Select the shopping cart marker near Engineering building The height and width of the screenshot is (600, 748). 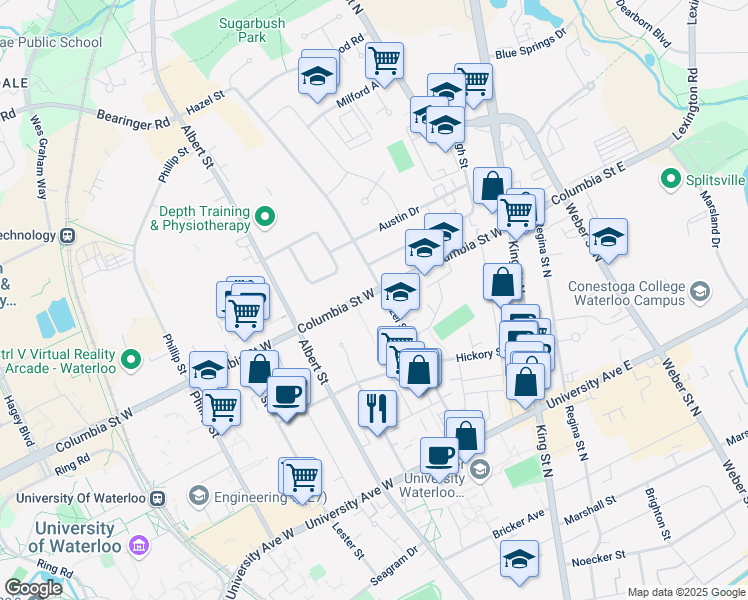tap(302, 478)
